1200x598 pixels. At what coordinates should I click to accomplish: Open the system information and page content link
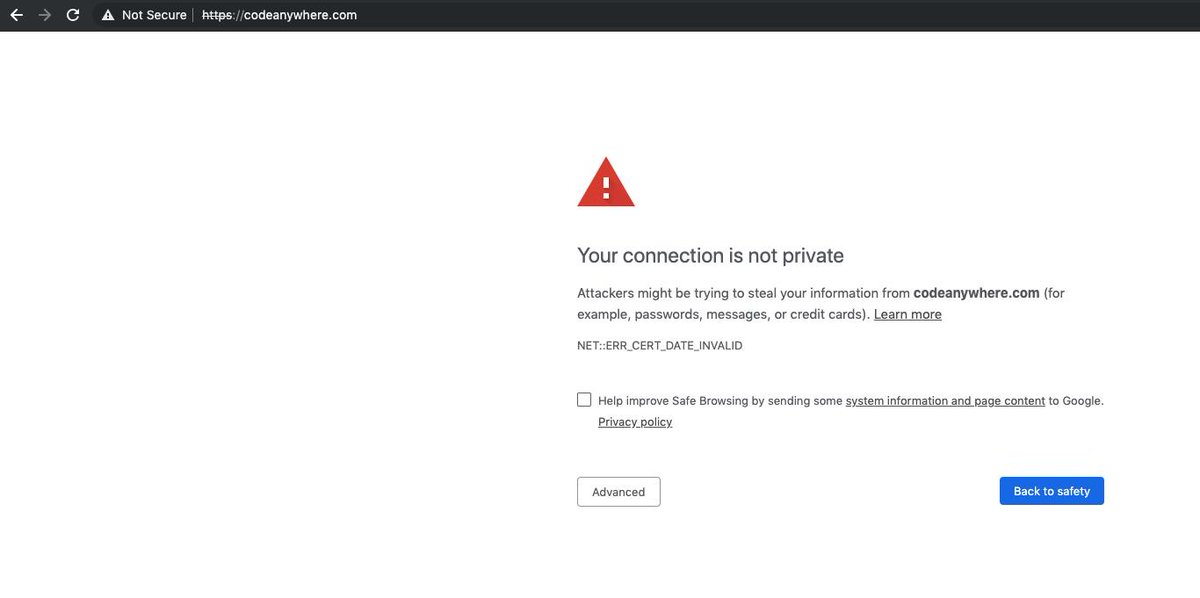[945, 401]
